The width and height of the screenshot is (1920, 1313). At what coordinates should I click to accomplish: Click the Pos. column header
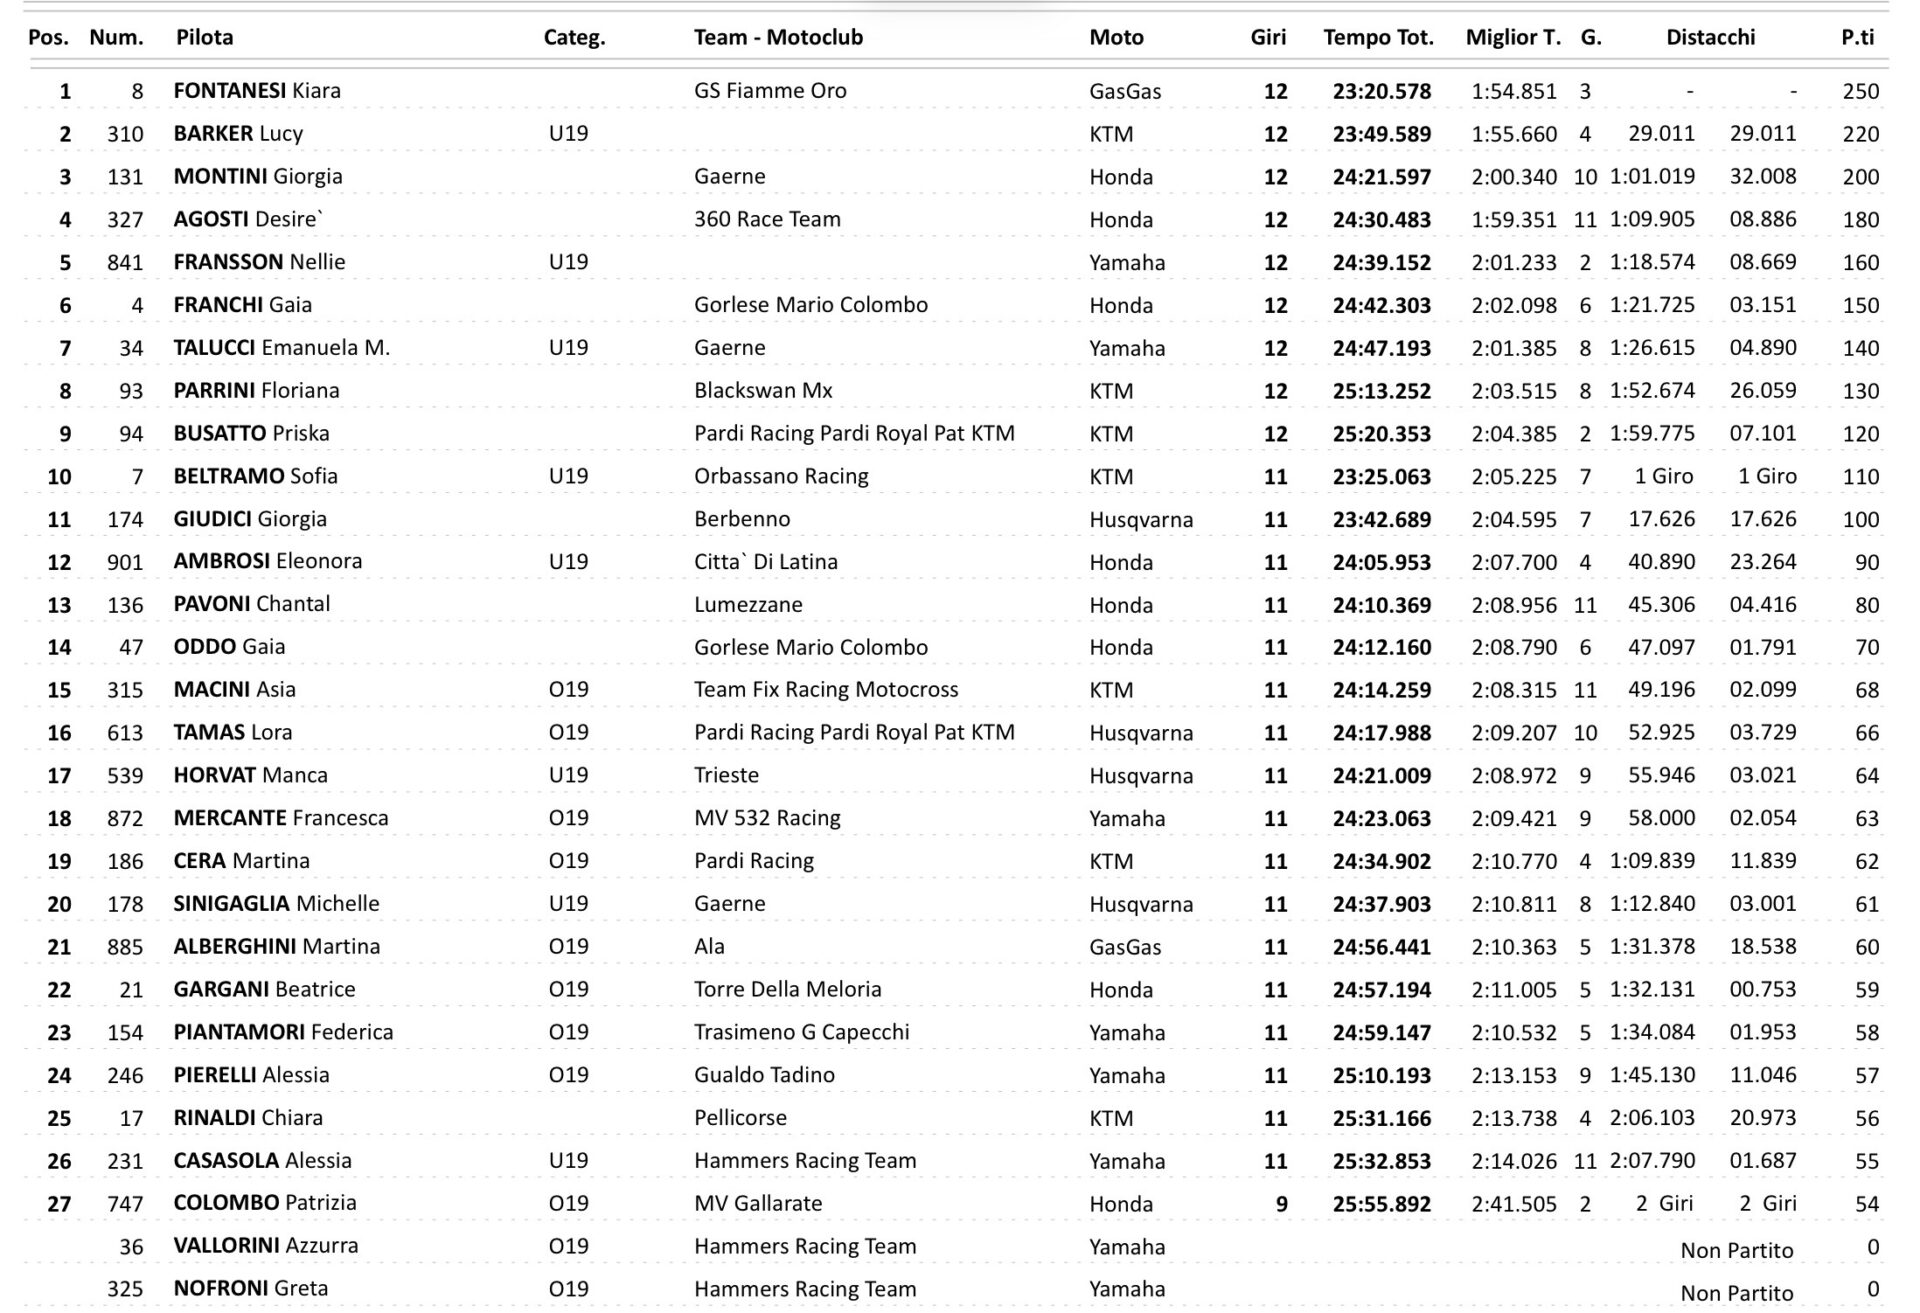pyautogui.click(x=48, y=38)
